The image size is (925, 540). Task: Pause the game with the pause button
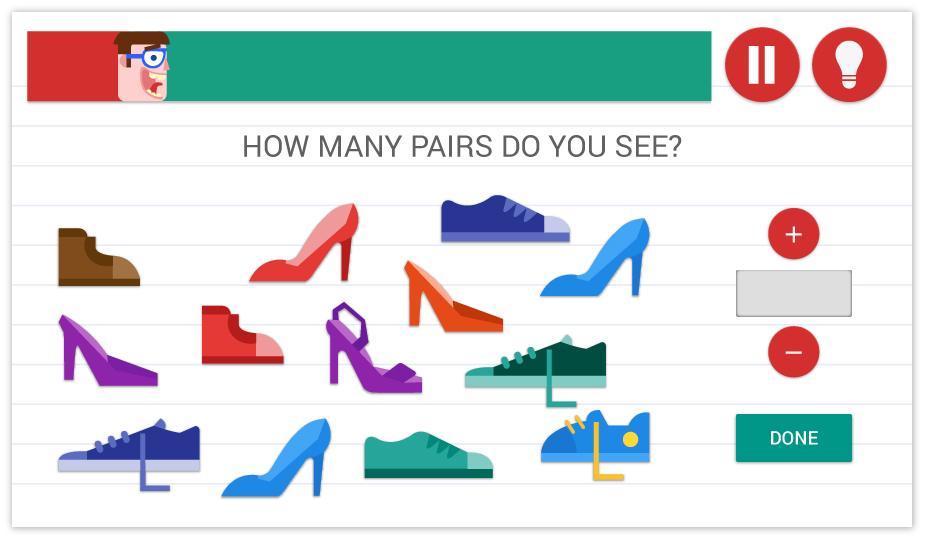762,65
